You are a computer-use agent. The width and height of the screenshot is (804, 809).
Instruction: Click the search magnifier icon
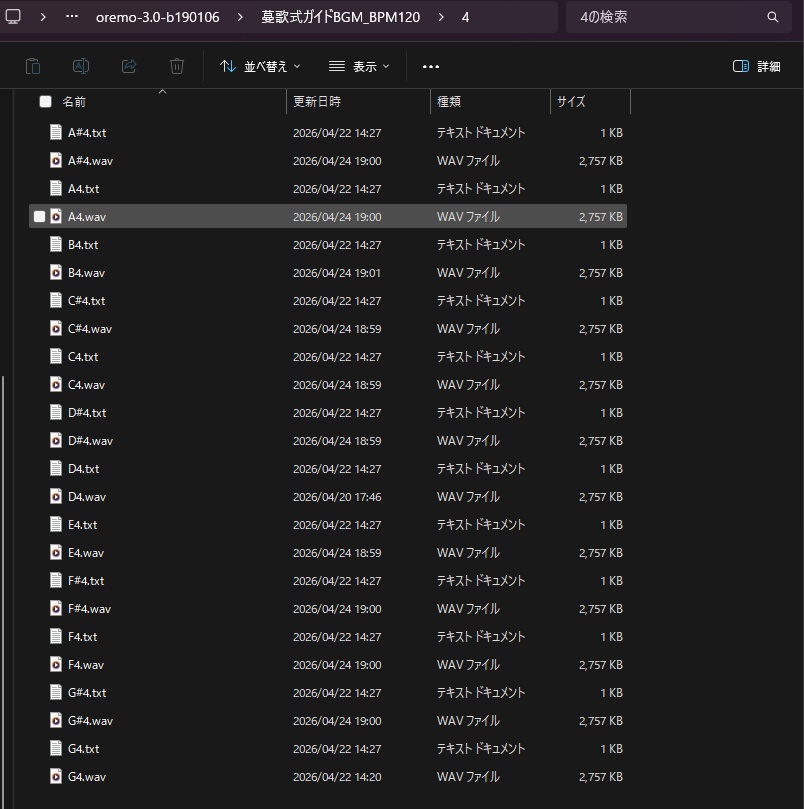pyautogui.click(x=773, y=17)
